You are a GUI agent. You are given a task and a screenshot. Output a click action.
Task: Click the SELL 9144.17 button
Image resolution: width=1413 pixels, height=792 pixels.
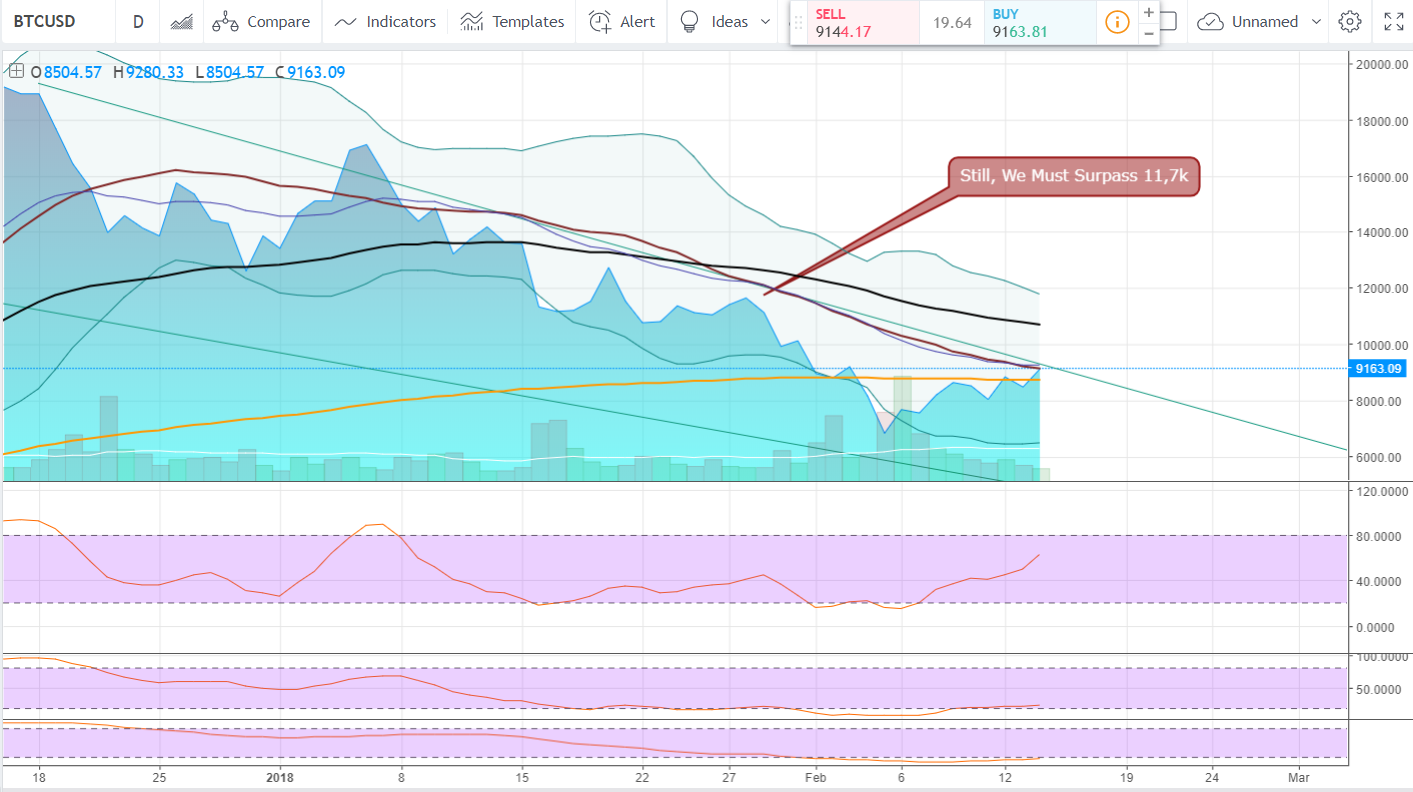click(x=863, y=23)
